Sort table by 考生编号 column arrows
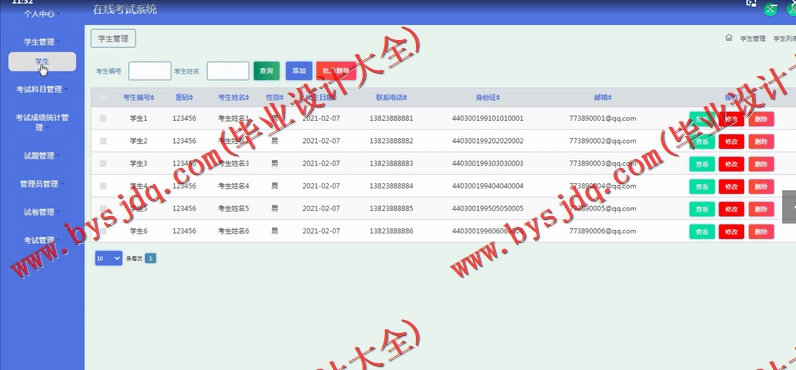The height and width of the screenshot is (370, 796). (153, 97)
